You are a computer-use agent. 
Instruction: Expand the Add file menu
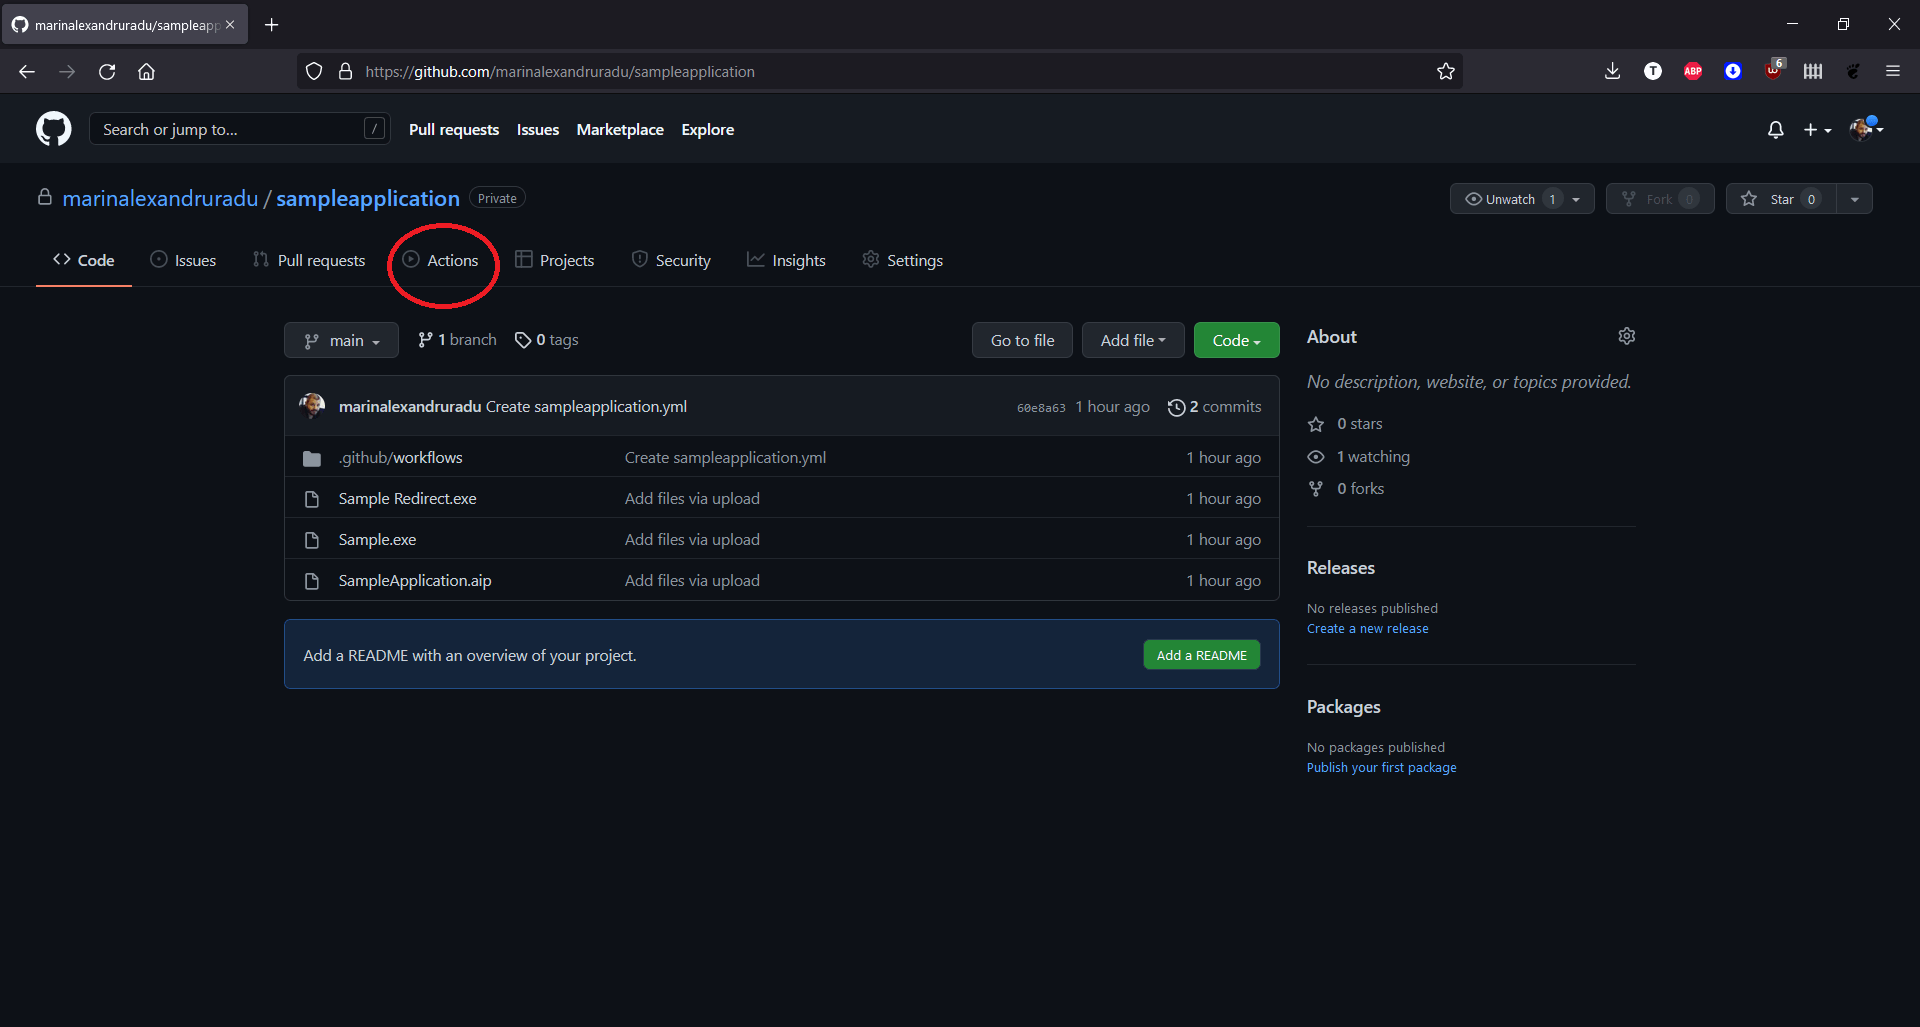1132,339
